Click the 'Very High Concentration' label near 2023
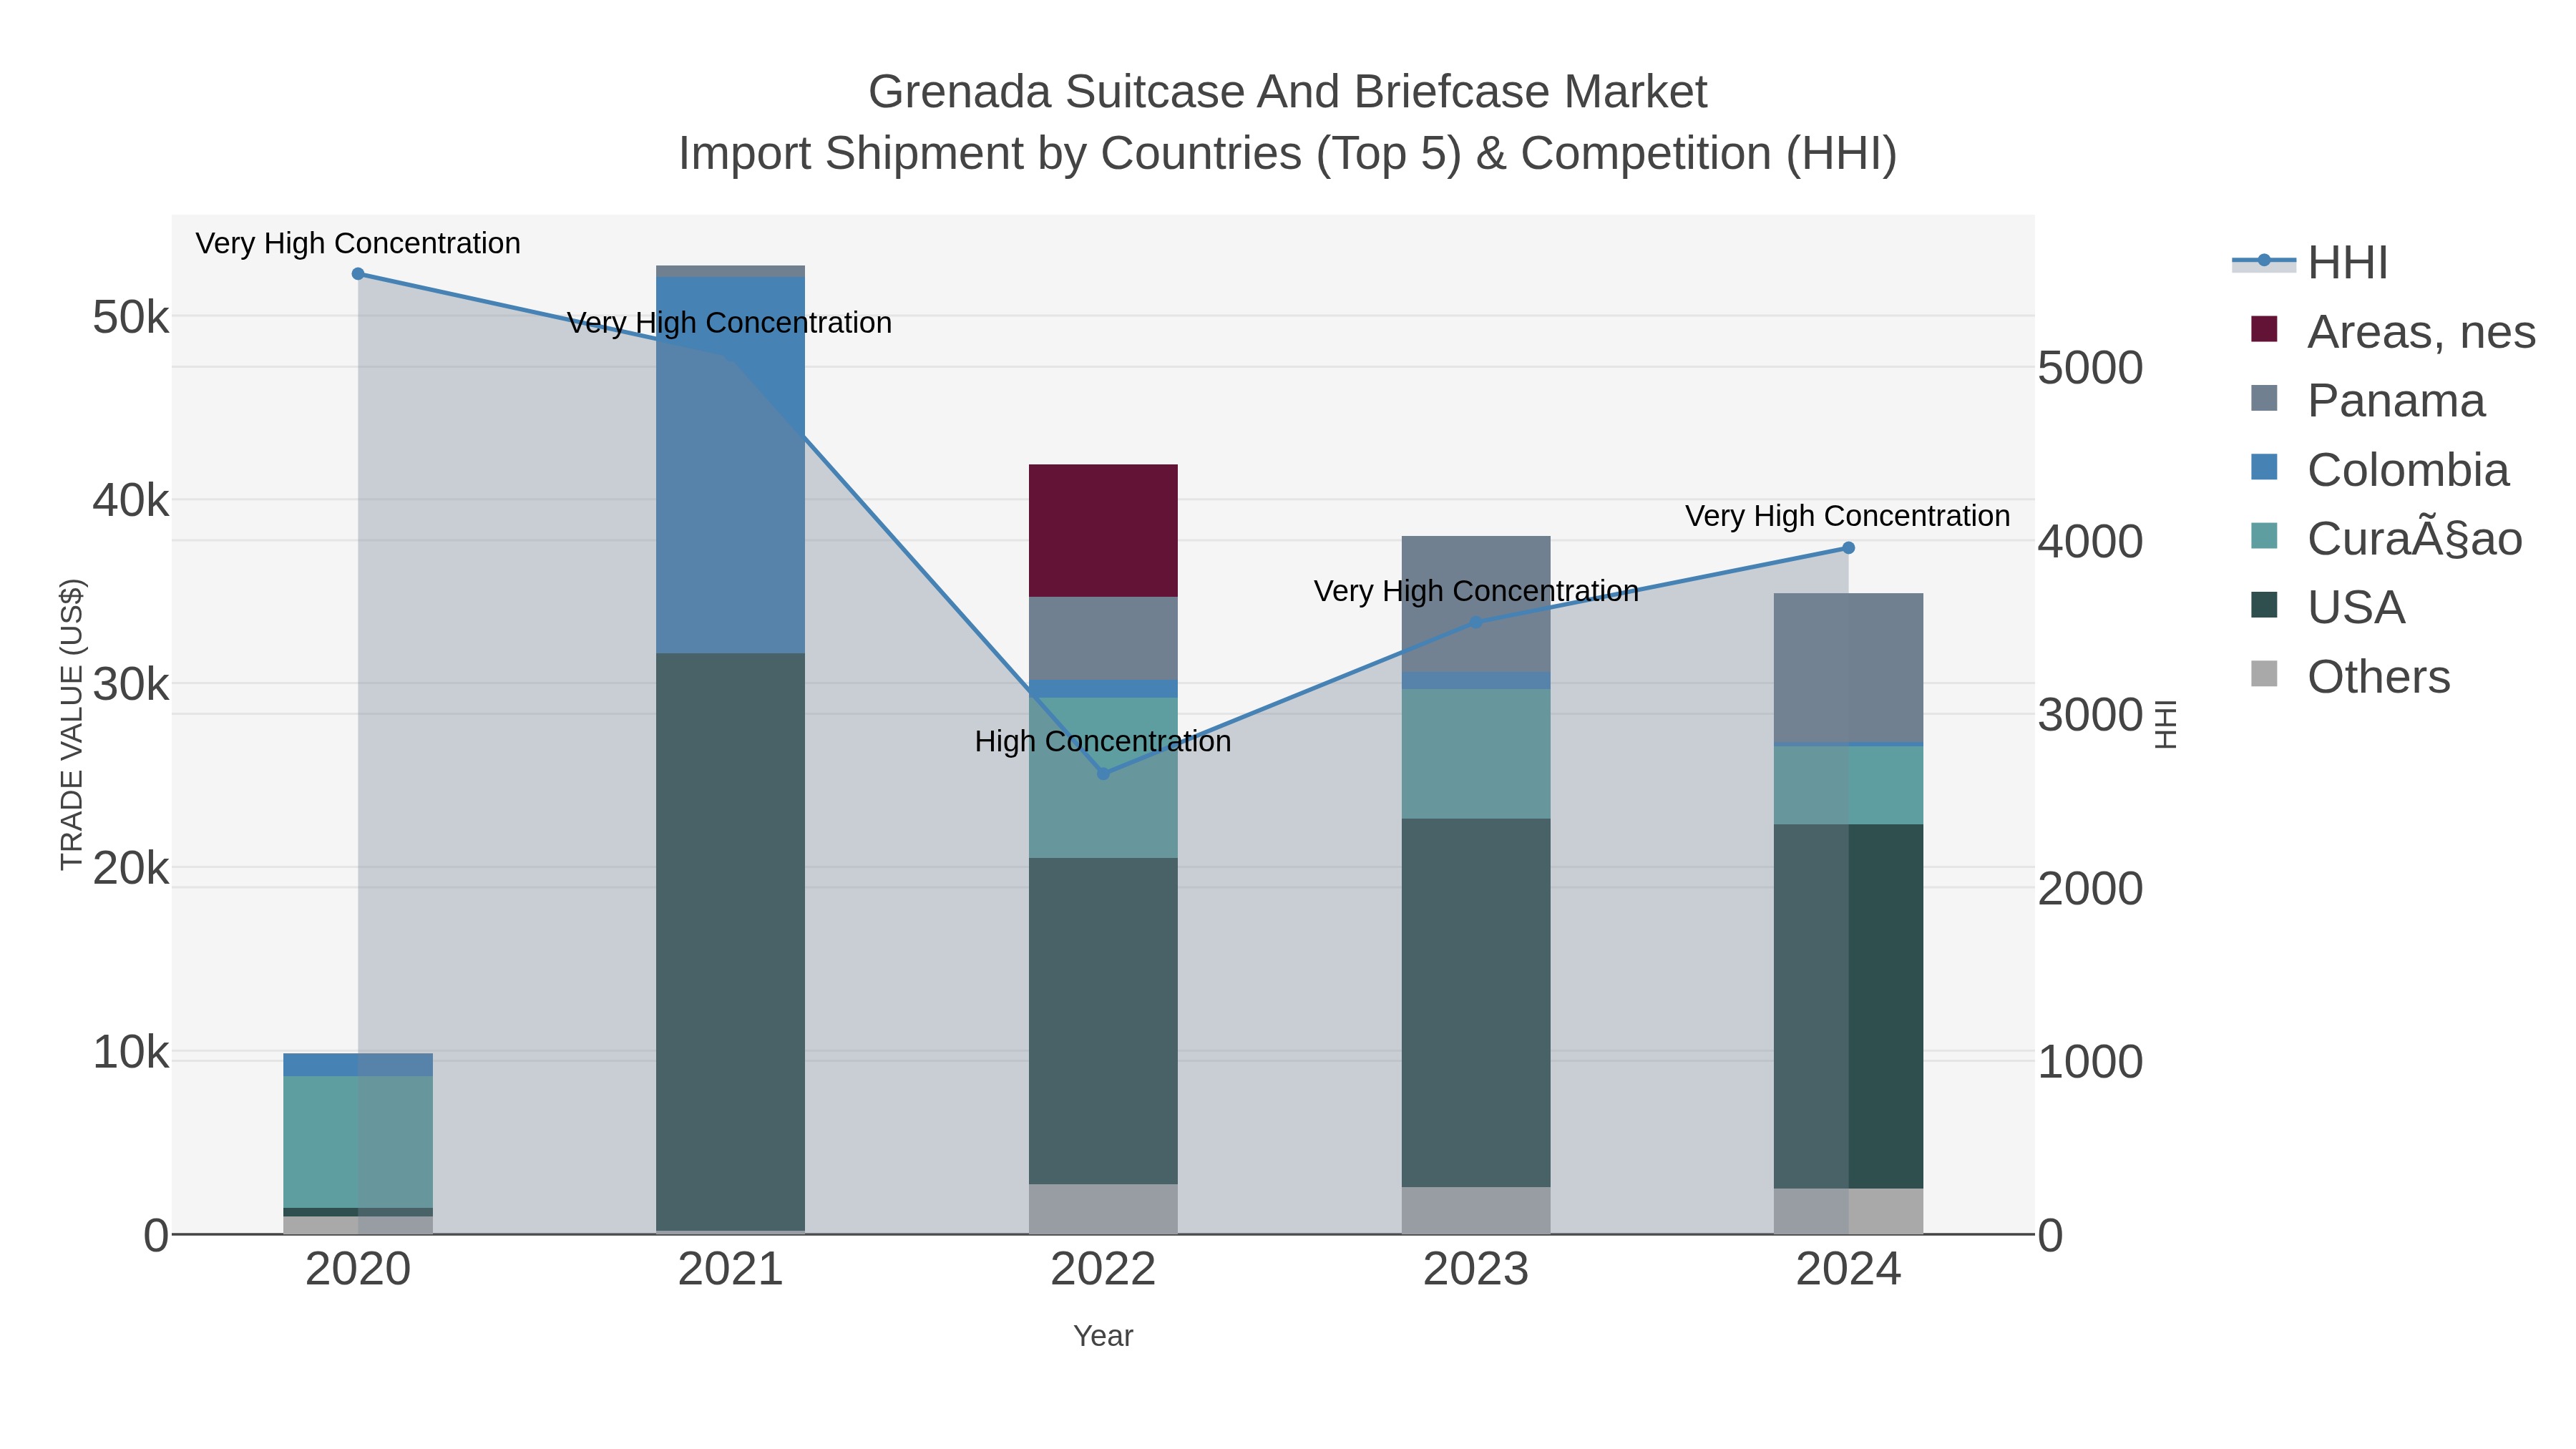The width and height of the screenshot is (2576, 1449). [x=1476, y=591]
